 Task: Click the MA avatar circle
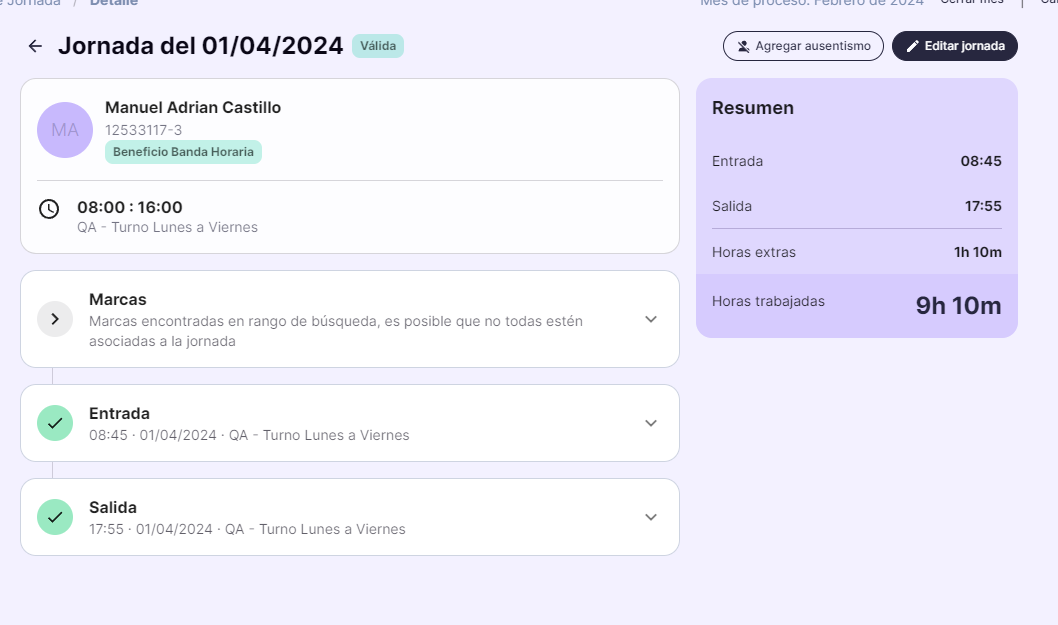65,130
